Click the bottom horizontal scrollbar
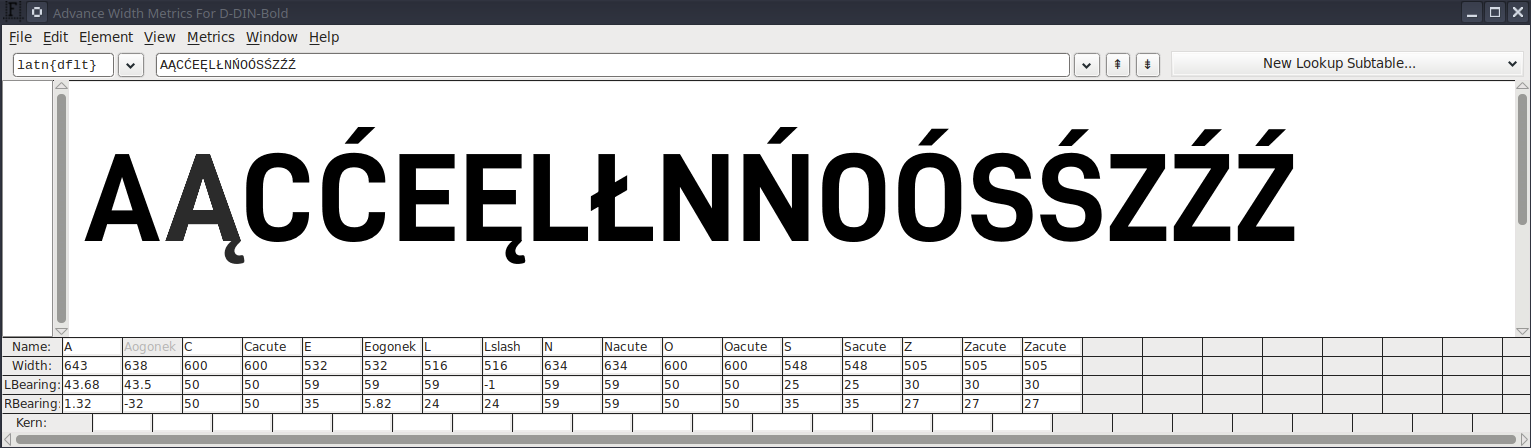 pos(765,440)
